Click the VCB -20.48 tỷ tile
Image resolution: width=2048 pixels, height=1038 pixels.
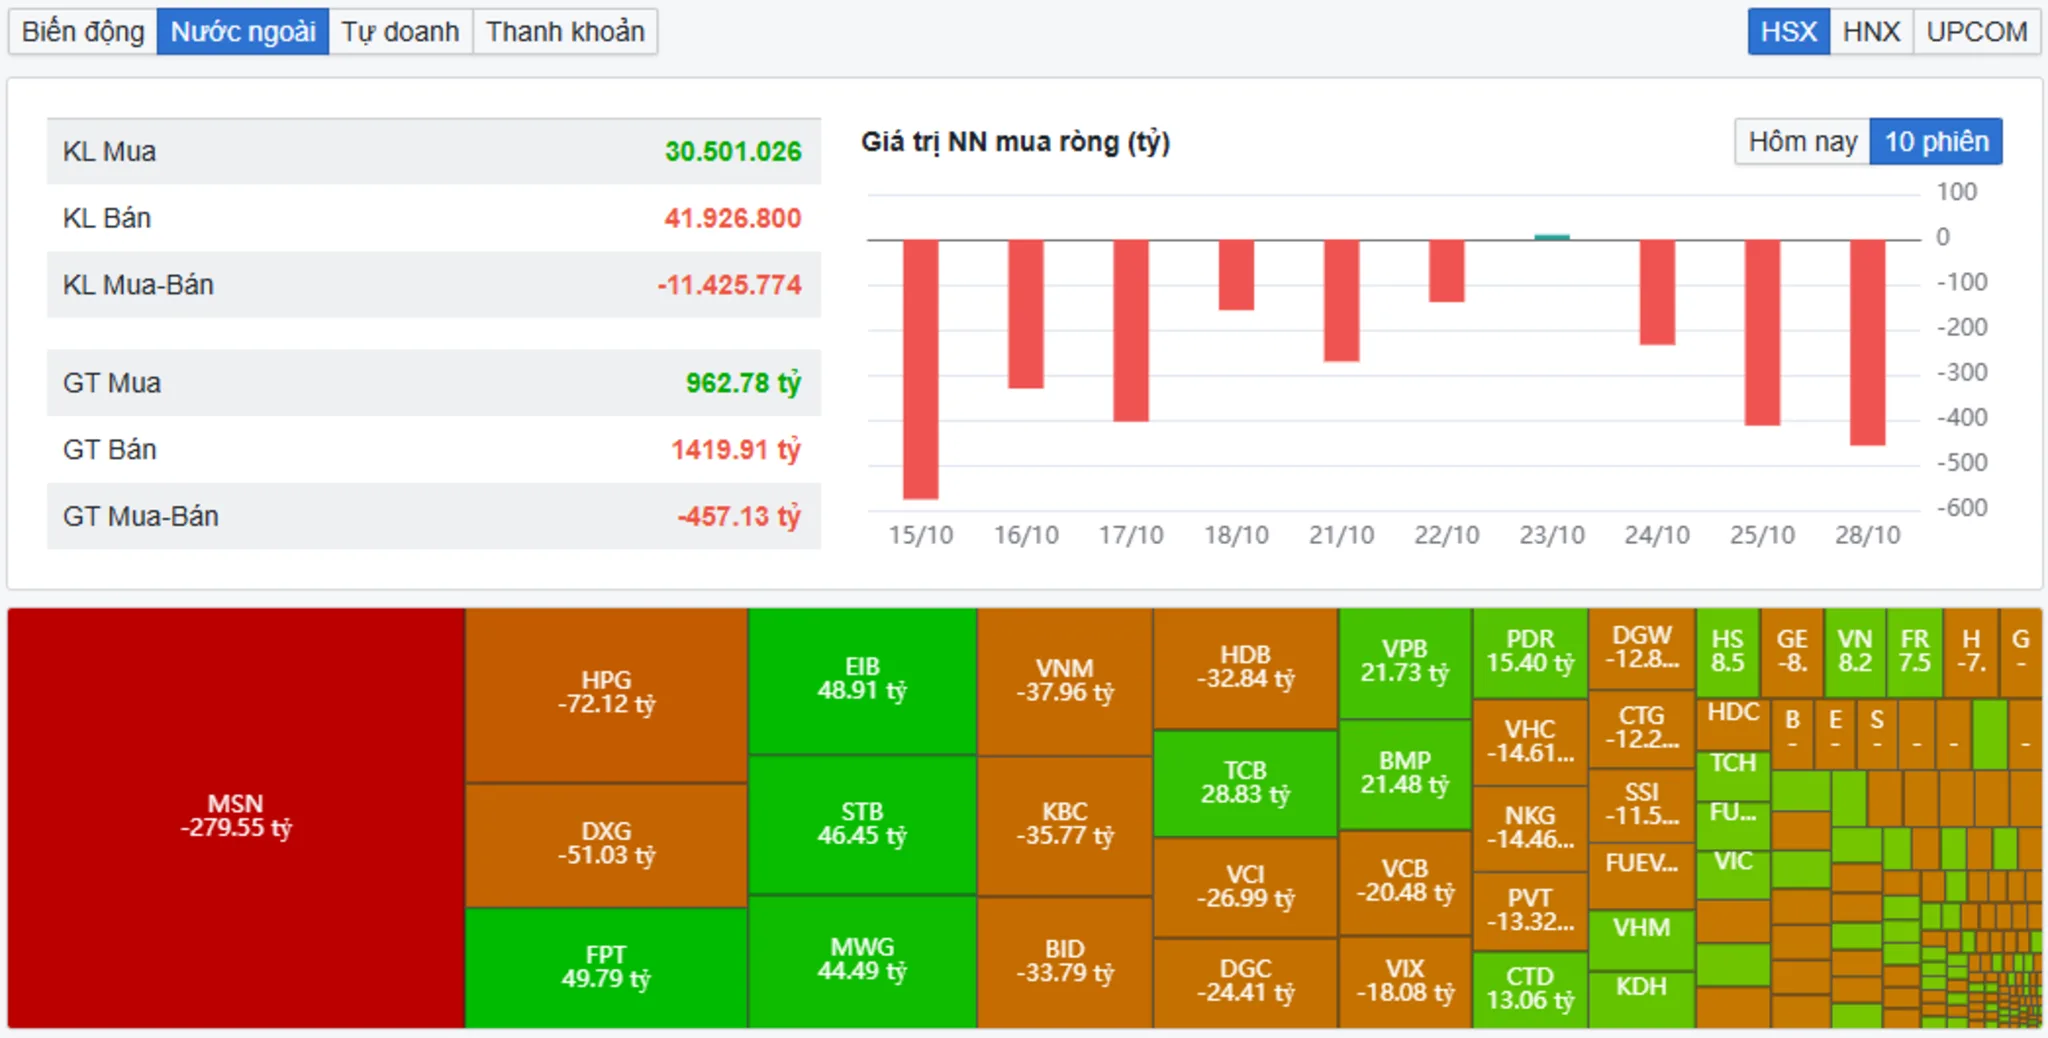point(1405,883)
